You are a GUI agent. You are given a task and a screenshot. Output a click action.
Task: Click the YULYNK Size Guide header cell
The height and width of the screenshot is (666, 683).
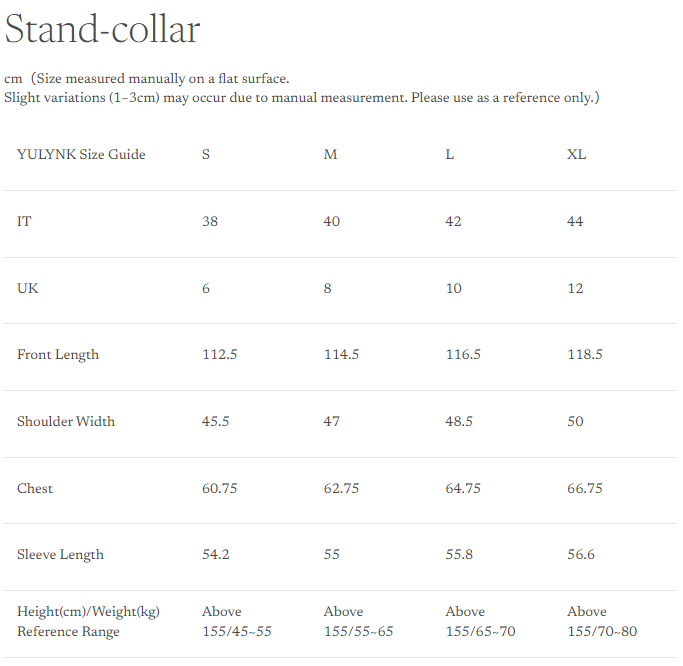(81, 154)
